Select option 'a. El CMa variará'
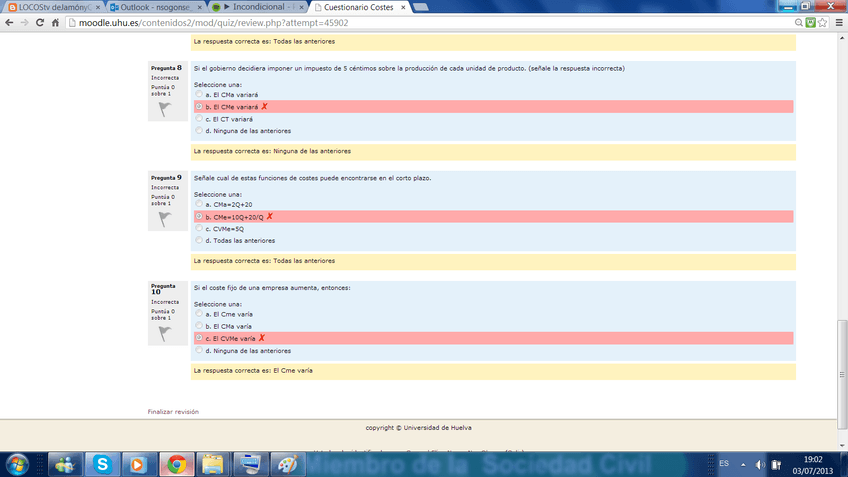This screenshot has height=477, width=848. click(199, 94)
